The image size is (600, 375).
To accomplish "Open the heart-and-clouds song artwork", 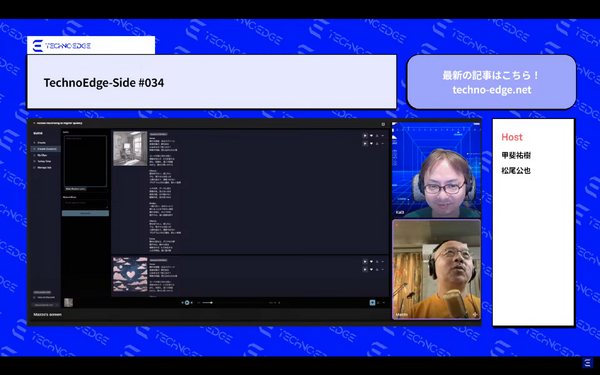I will coord(130,274).
